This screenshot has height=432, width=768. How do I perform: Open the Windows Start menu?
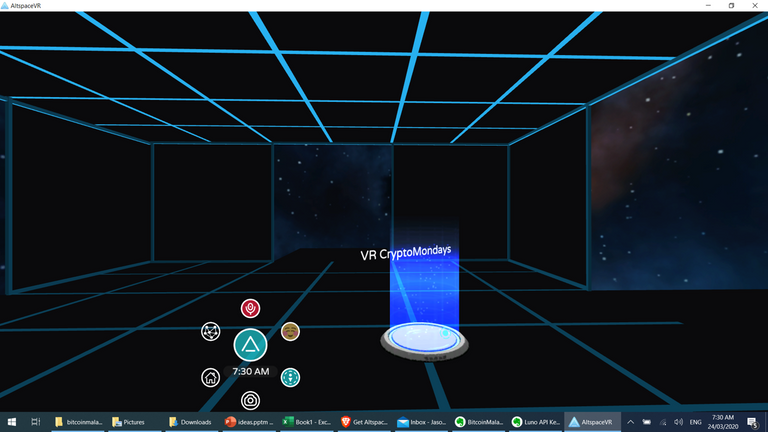click(x=12, y=422)
